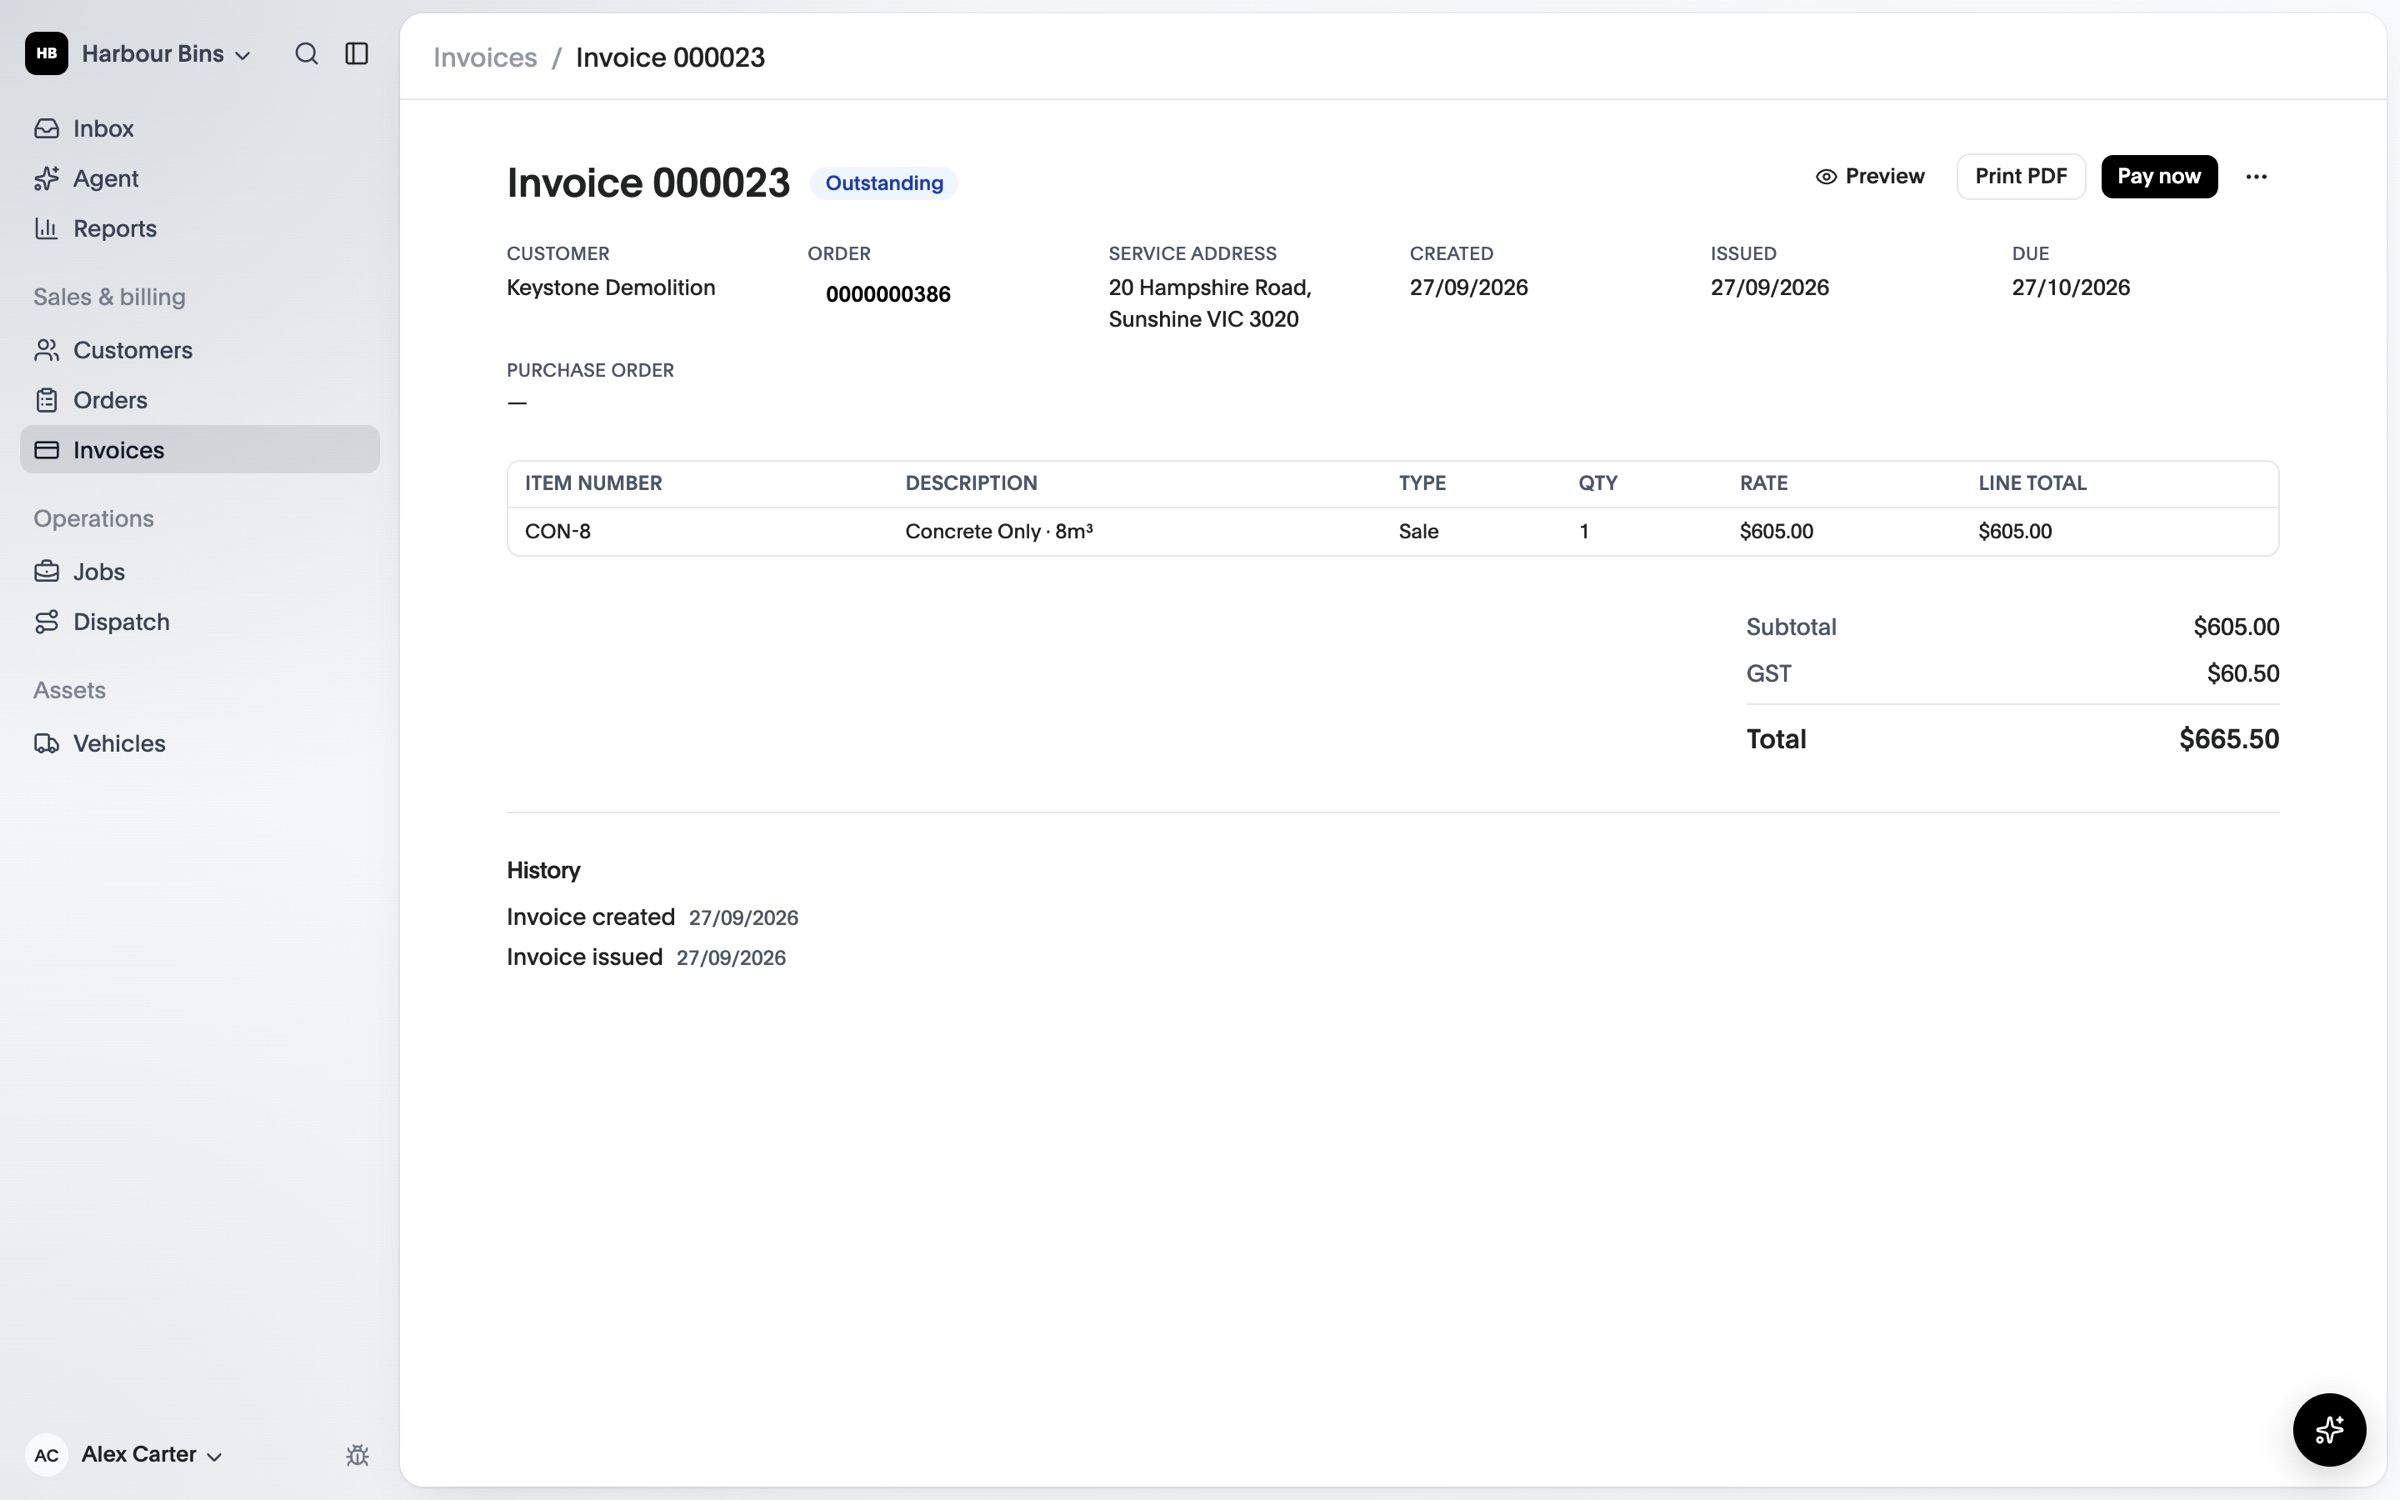Click the AC user avatar

point(47,1455)
